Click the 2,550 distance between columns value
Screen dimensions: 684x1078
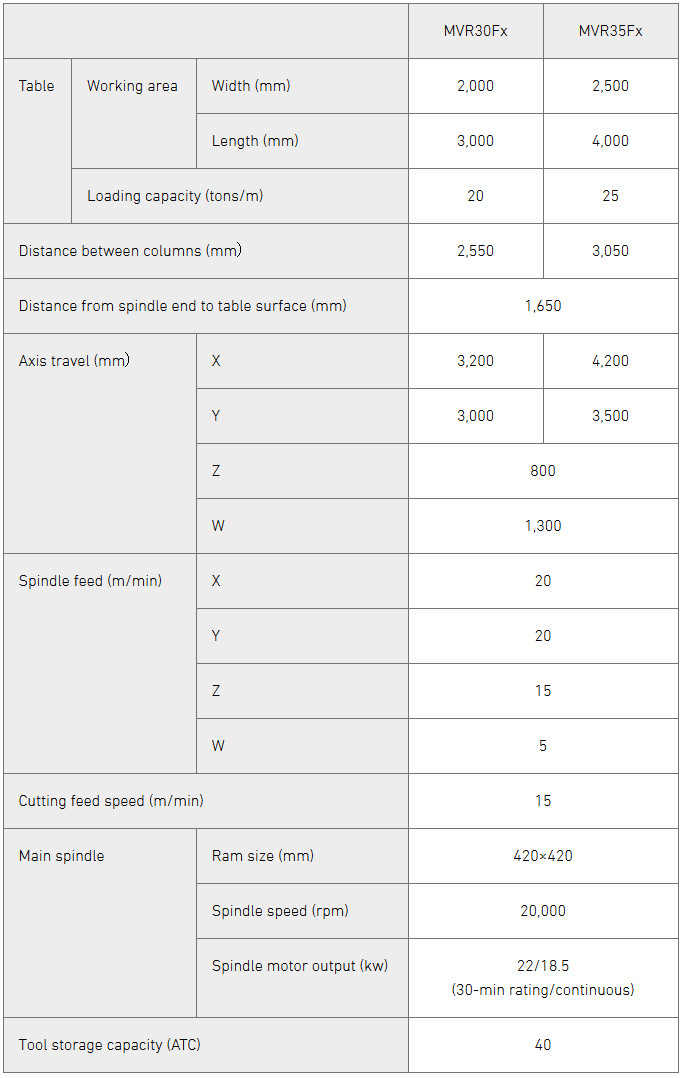475,251
